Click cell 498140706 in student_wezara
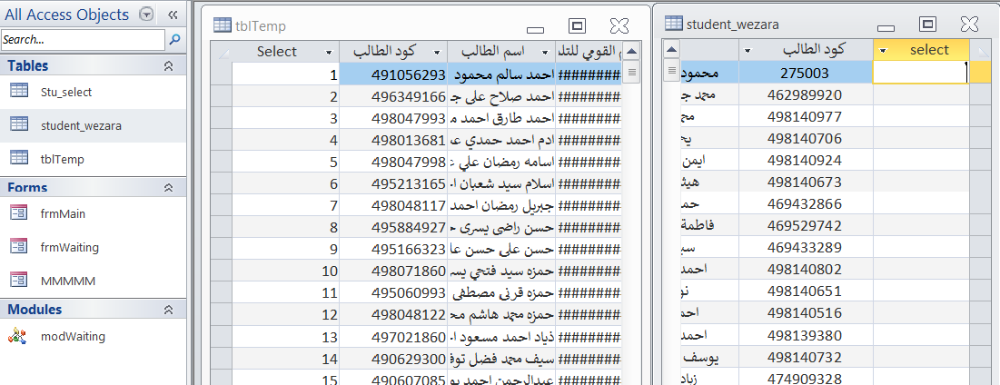This screenshot has width=1000, height=385. tap(805, 138)
